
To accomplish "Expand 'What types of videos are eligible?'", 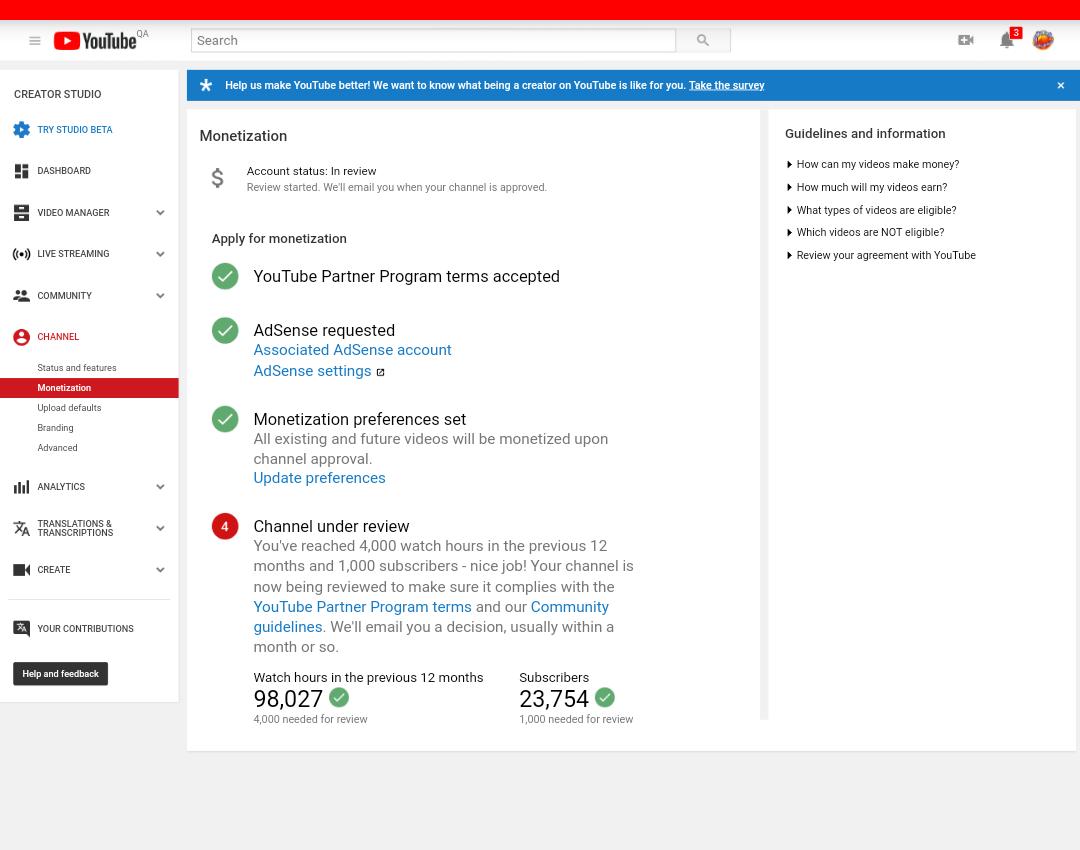I will pos(871,210).
